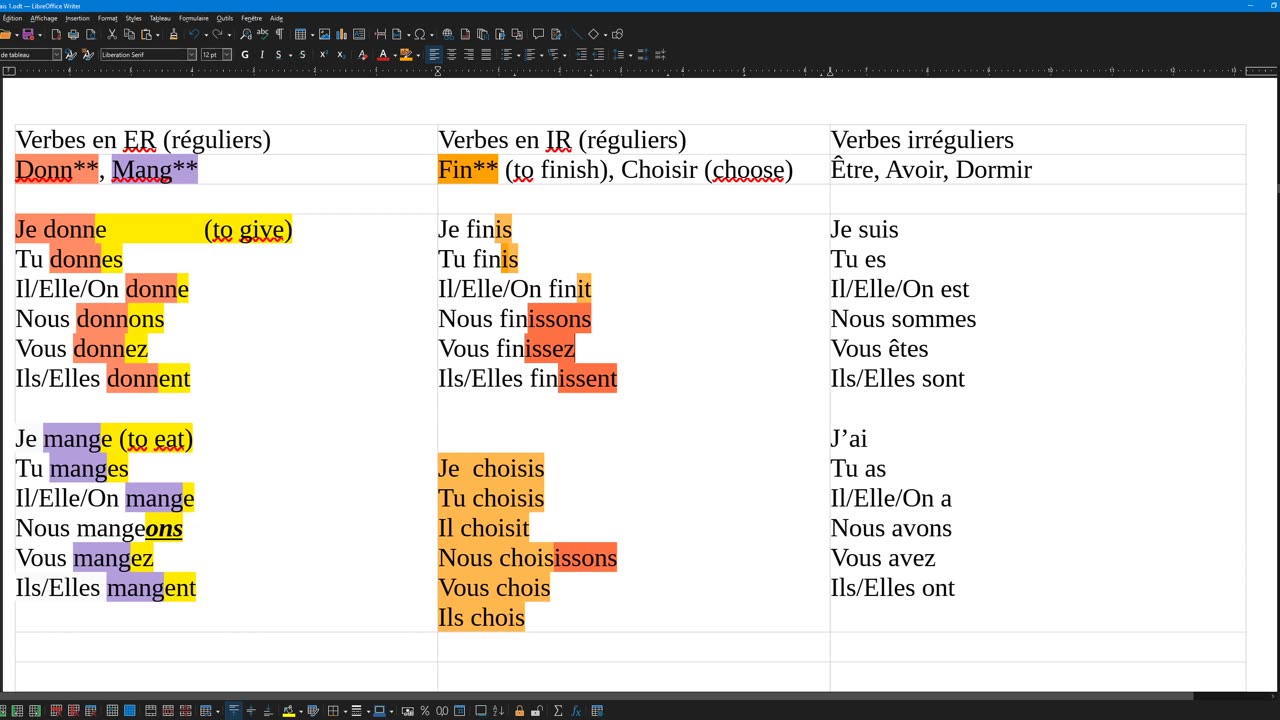Toggle Center Horizontally paragraph button
The width and height of the screenshot is (1280, 720).
point(452,55)
